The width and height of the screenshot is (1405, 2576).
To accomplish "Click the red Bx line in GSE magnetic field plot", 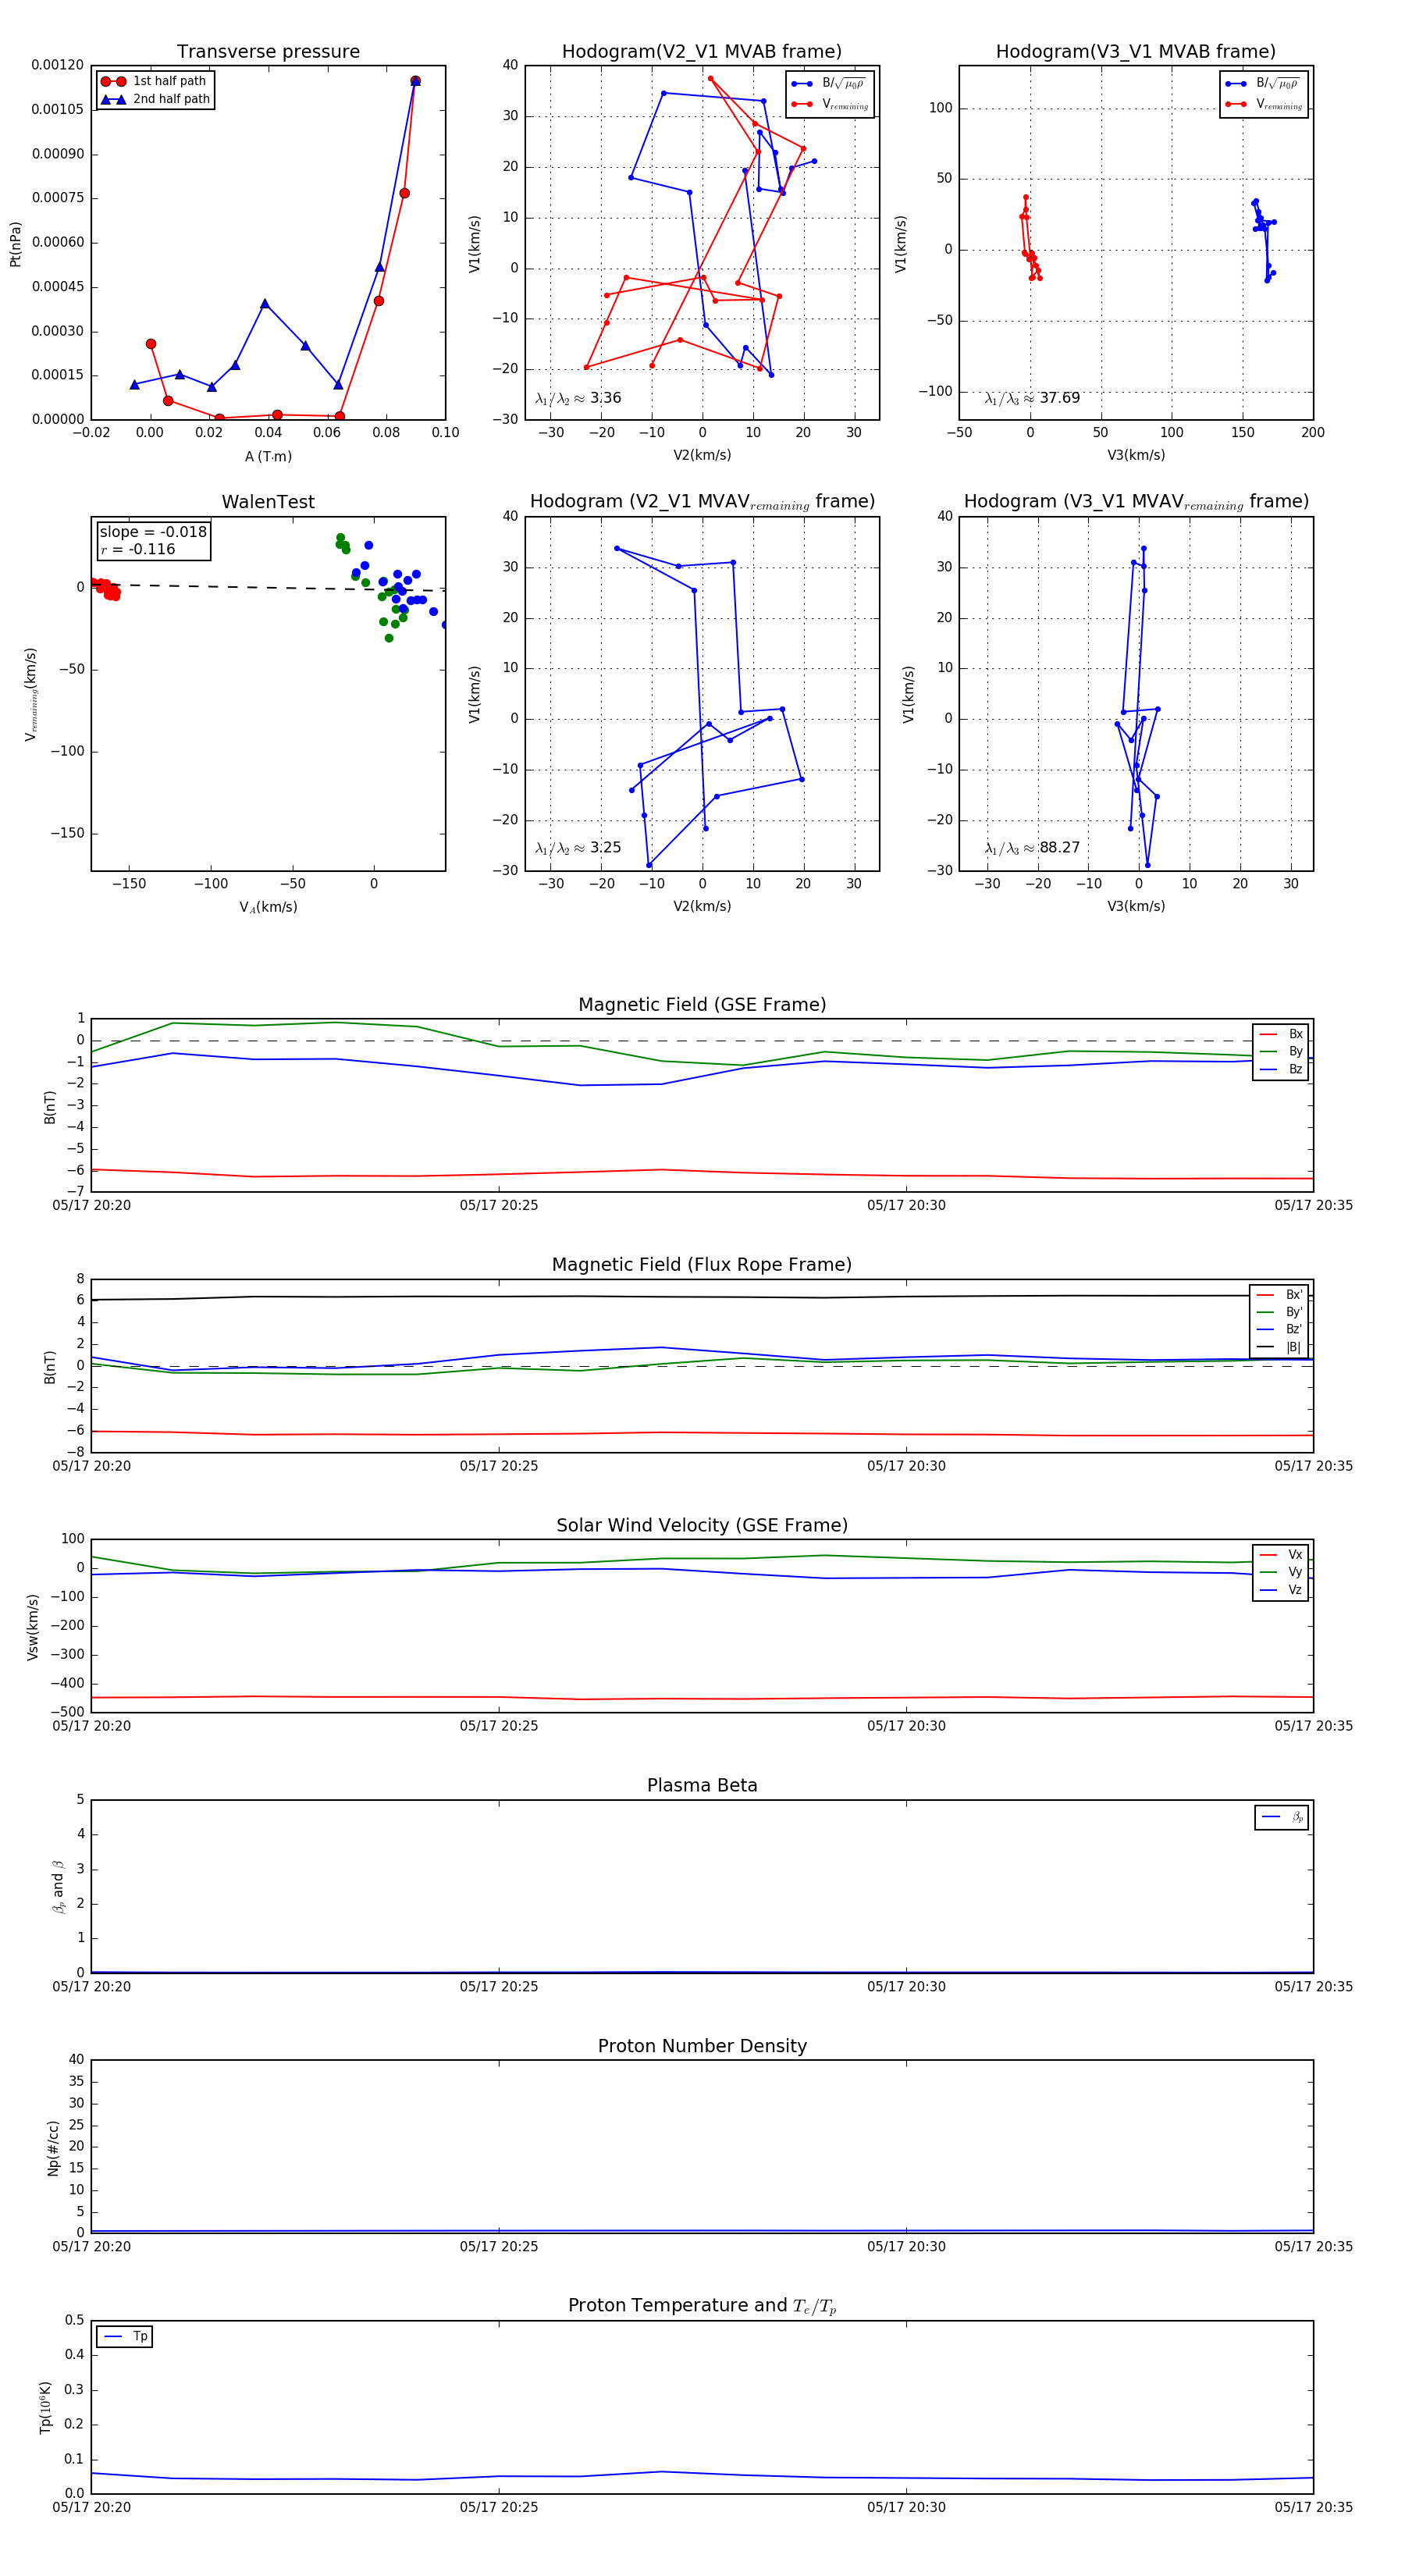I will pyautogui.click(x=702, y=1173).
